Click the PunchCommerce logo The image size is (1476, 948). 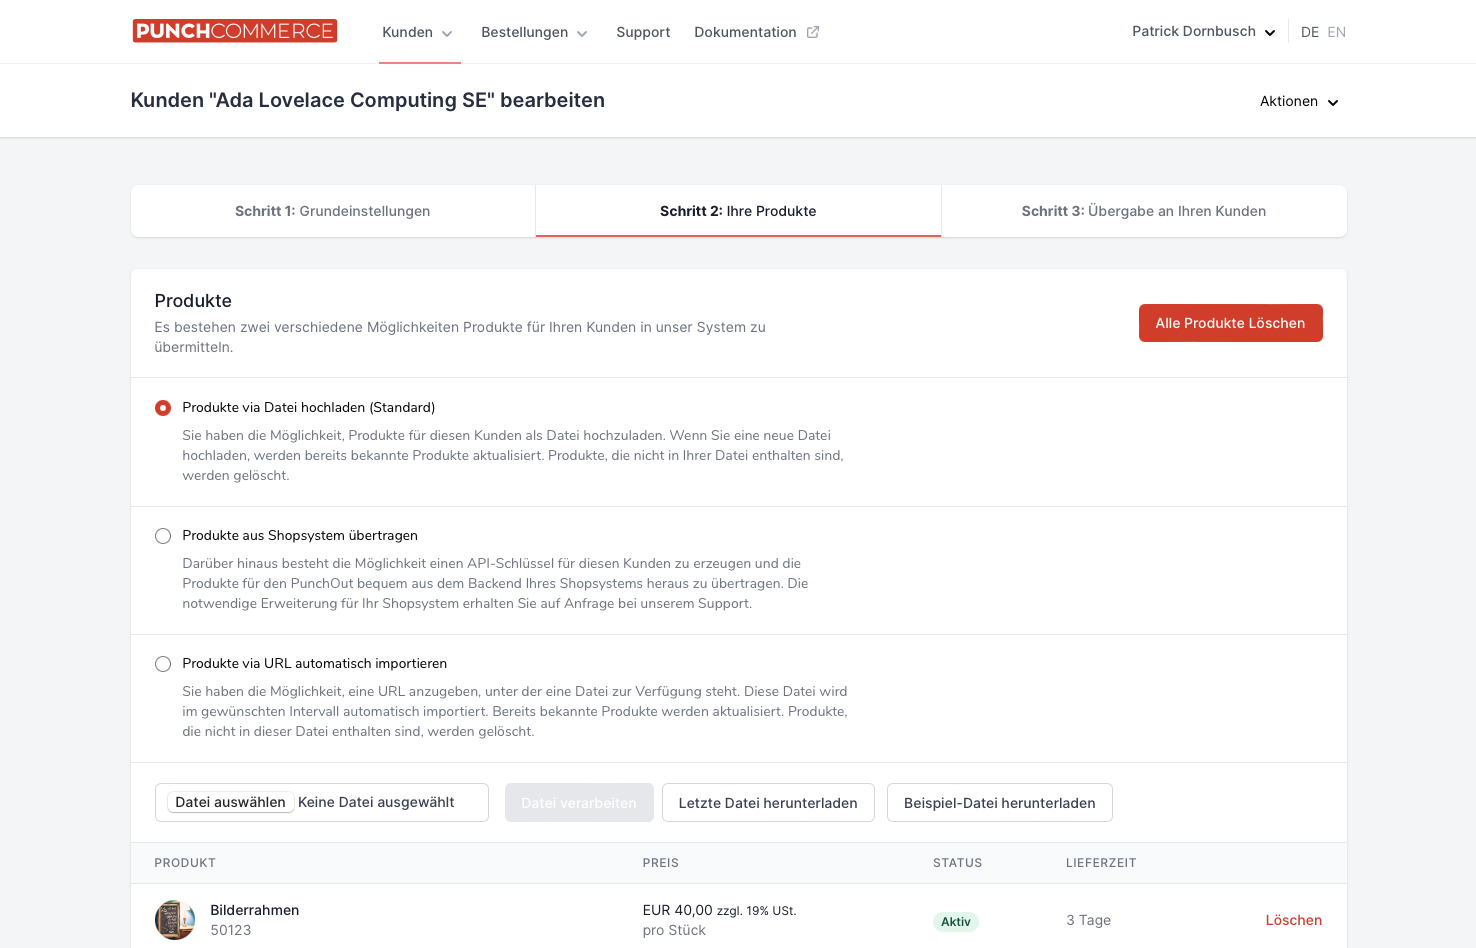pyautogui.click(x=235, y=31)
